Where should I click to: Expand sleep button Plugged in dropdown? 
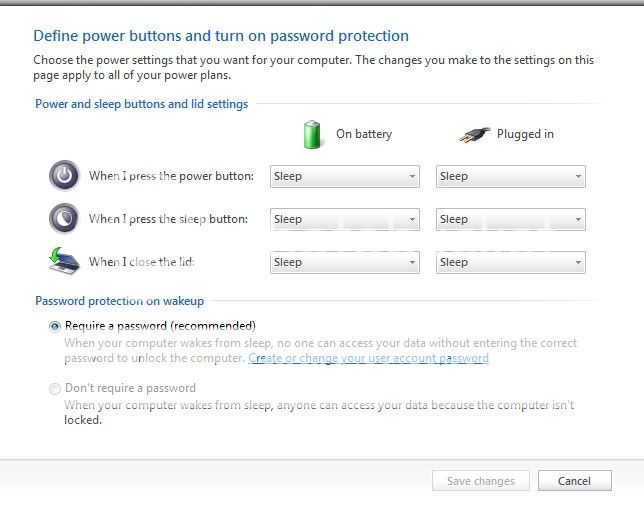coord(511,220)
